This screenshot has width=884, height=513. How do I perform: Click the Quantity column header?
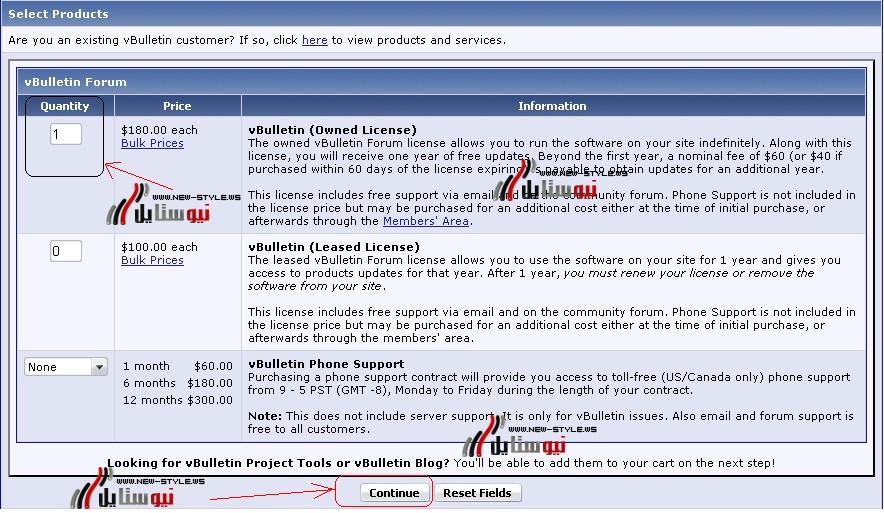coord(65,106)
